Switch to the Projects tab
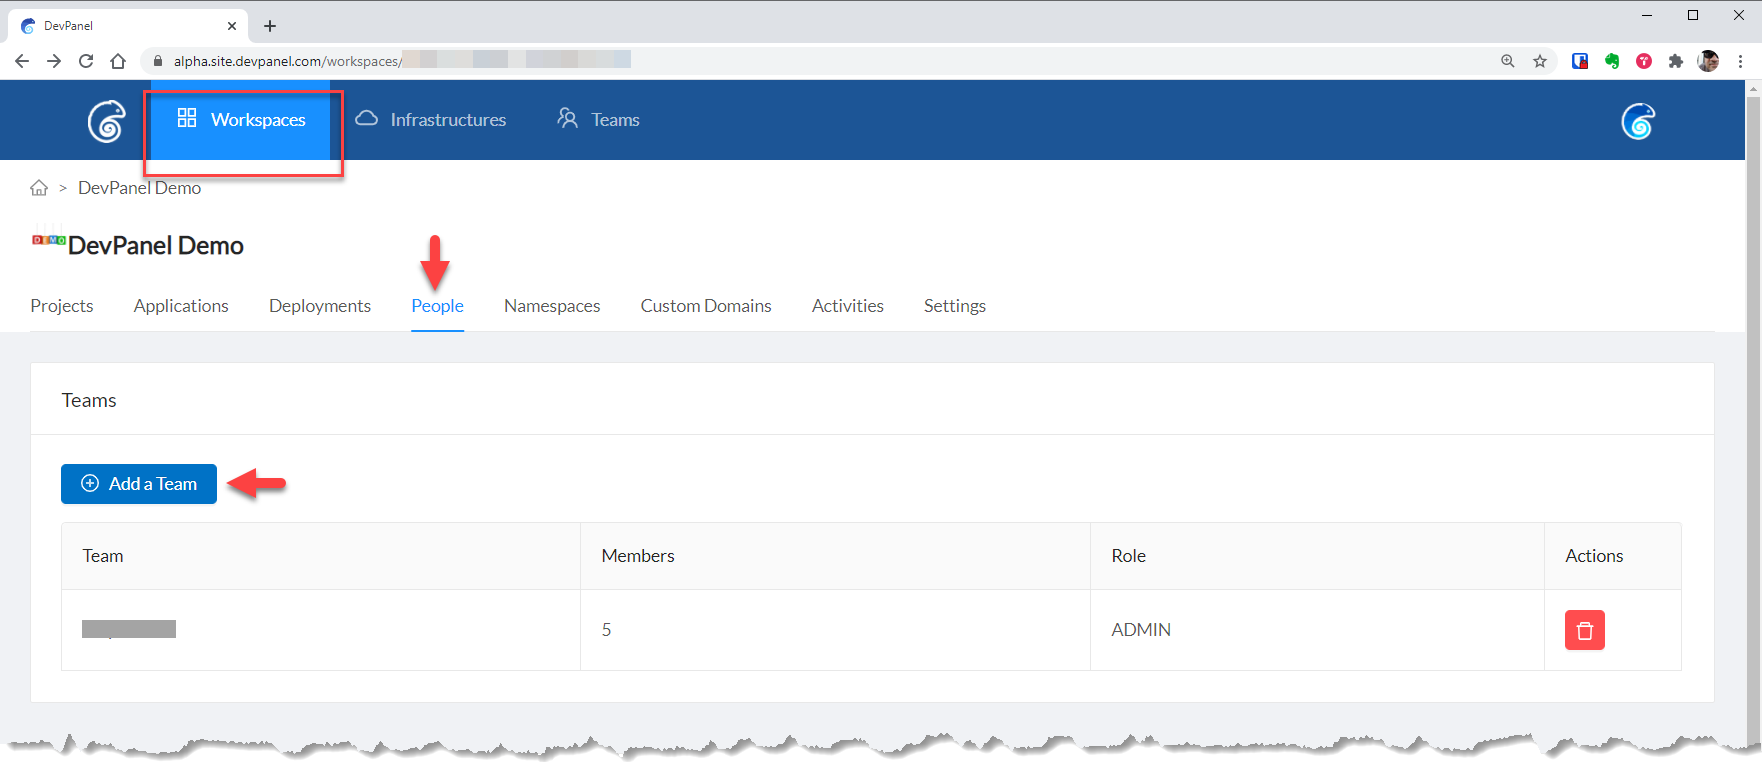The height and width of the screenshot is (762, 1762). 62,306
